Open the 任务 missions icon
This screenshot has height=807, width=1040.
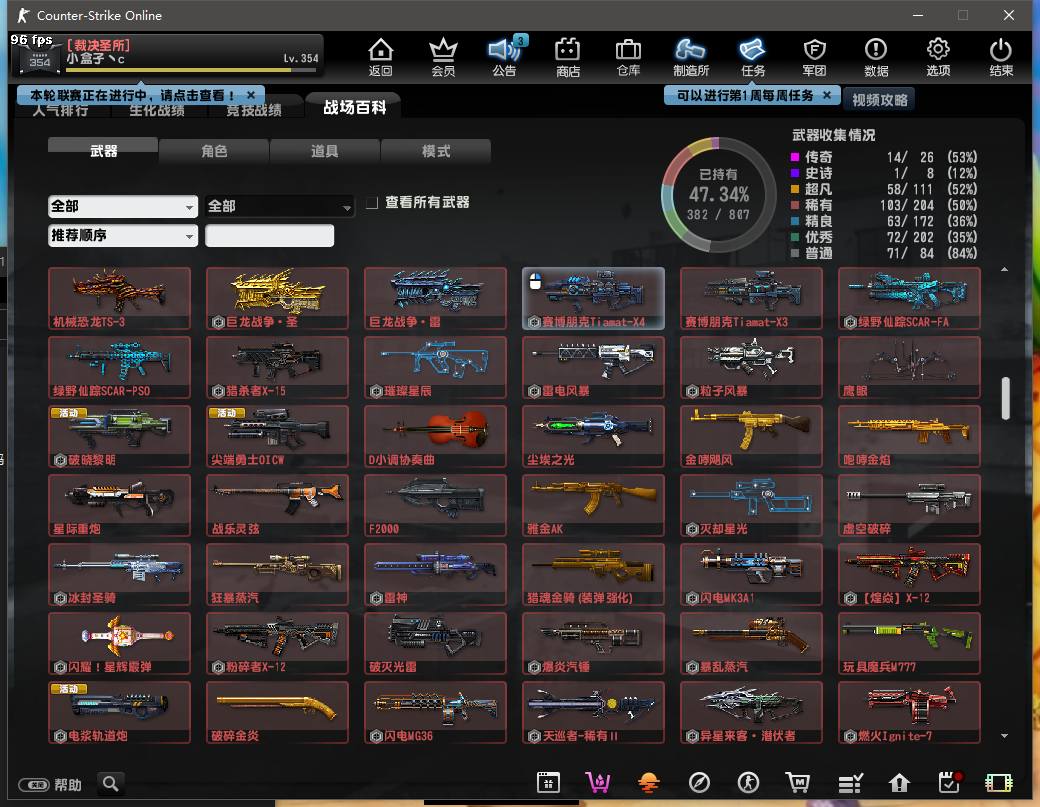click(753, 58)
